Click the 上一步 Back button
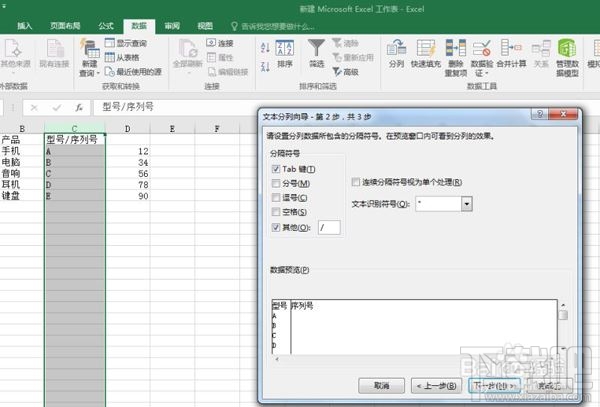This screenshot has width=600, height=407. [436, 386]
